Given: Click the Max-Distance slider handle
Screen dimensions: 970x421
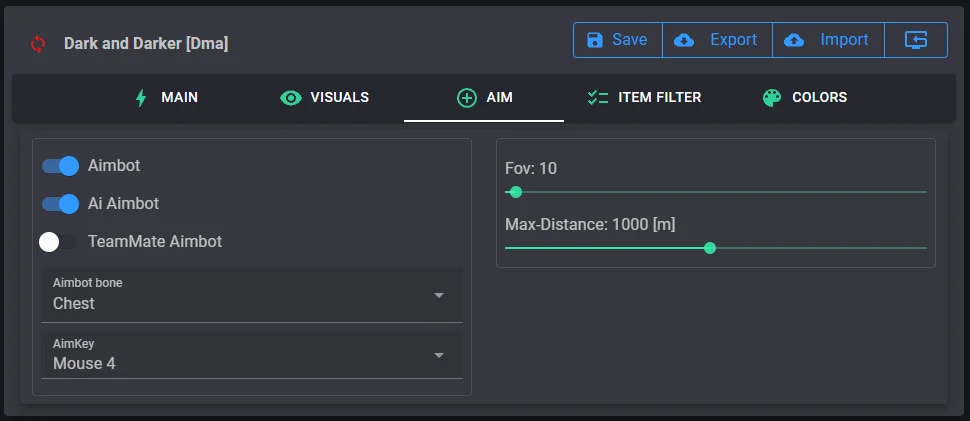Looking at the screenshot, I should tap(710, 248).
